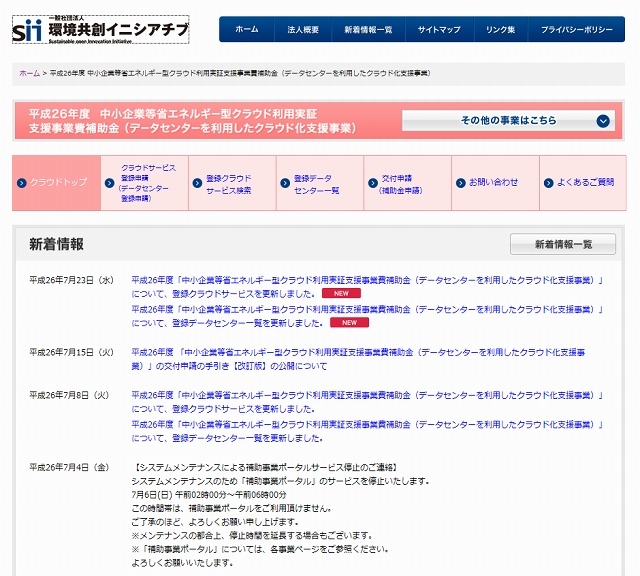Click the 新着情報一覧 button in the news panel
Image resolution: width=640 pixels, height=576 pixels.
point(563,244)
